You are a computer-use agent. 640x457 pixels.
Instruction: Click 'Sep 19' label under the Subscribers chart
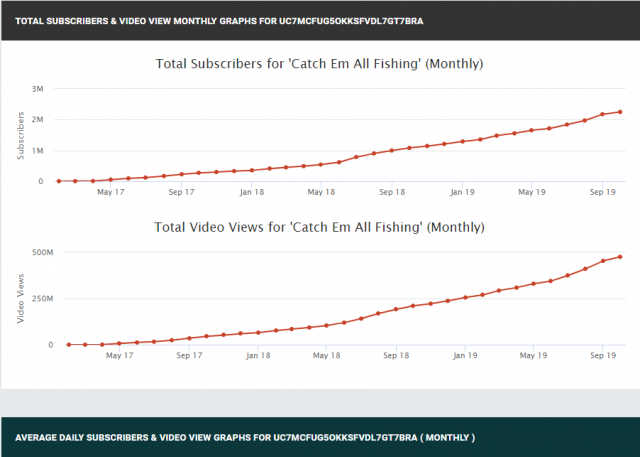coord(603,192)
